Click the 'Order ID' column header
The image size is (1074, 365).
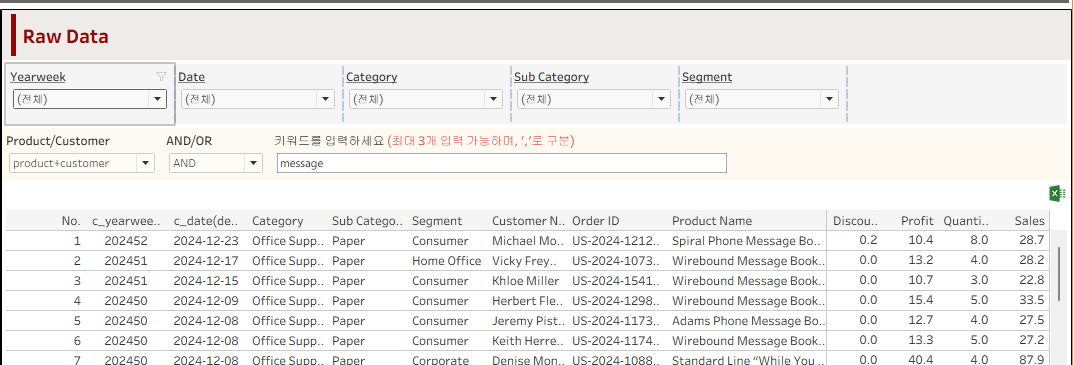595,221
